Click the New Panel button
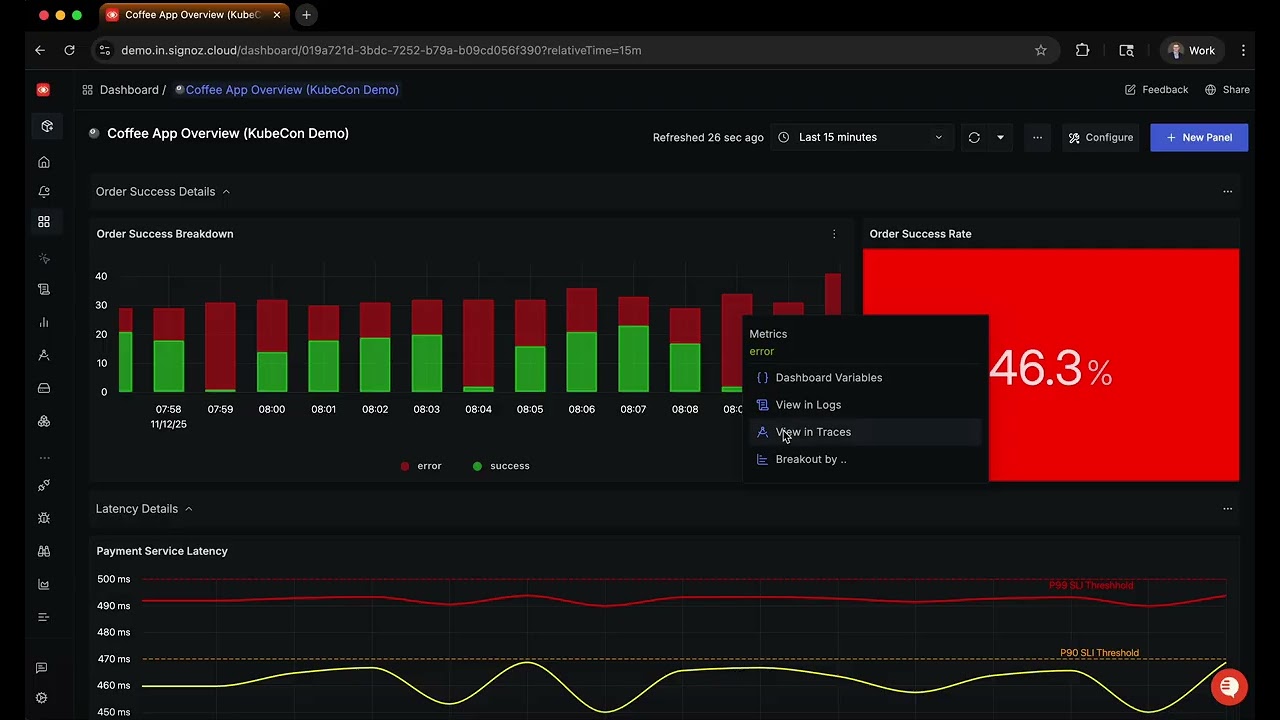Image resolution: width=1280 pixels, height=720 pixels. click(x=1199, y=137)
